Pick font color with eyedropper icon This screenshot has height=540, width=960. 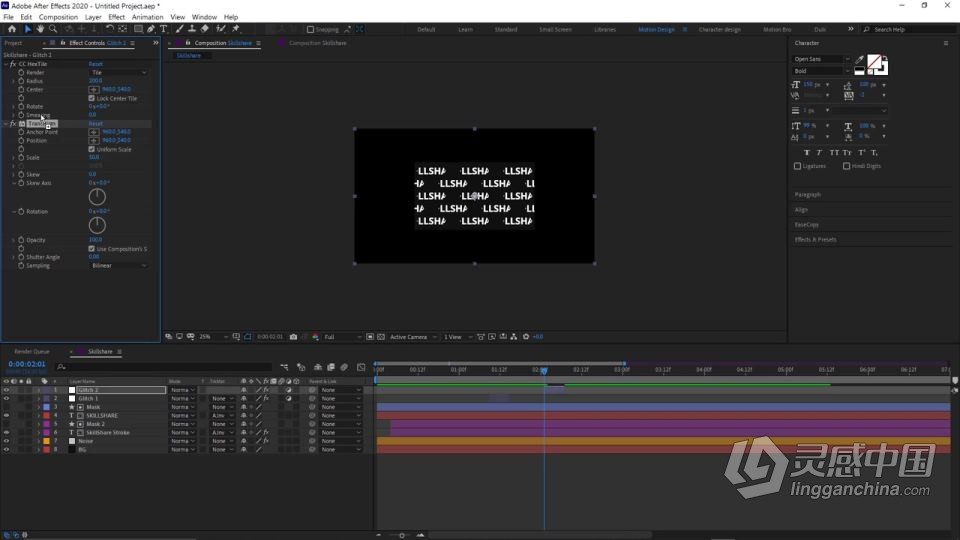coord(859,60)
